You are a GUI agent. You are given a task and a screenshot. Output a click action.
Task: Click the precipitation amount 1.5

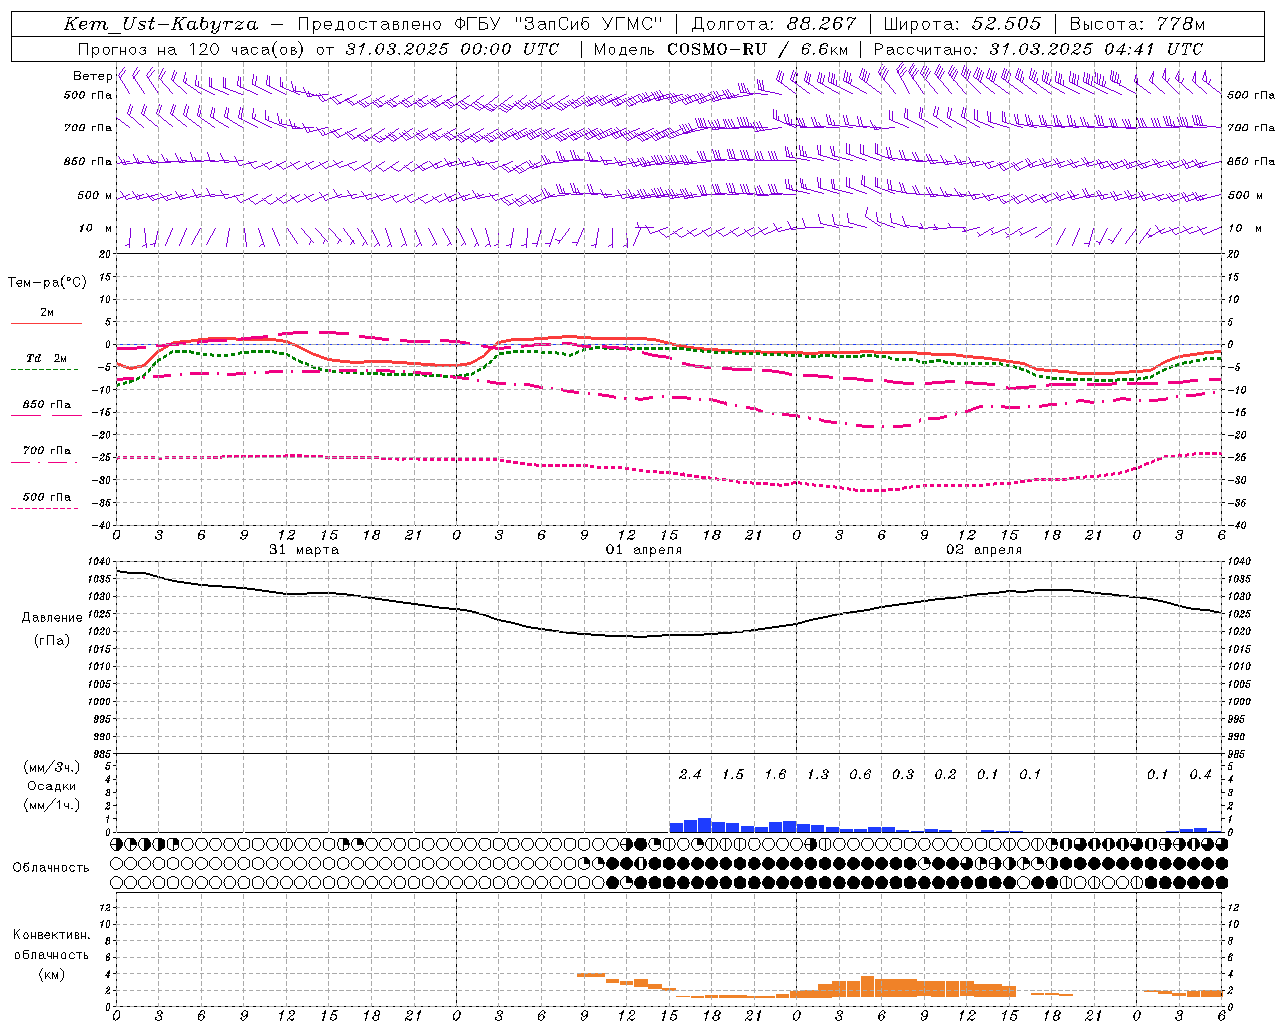[x=733, y=774]
